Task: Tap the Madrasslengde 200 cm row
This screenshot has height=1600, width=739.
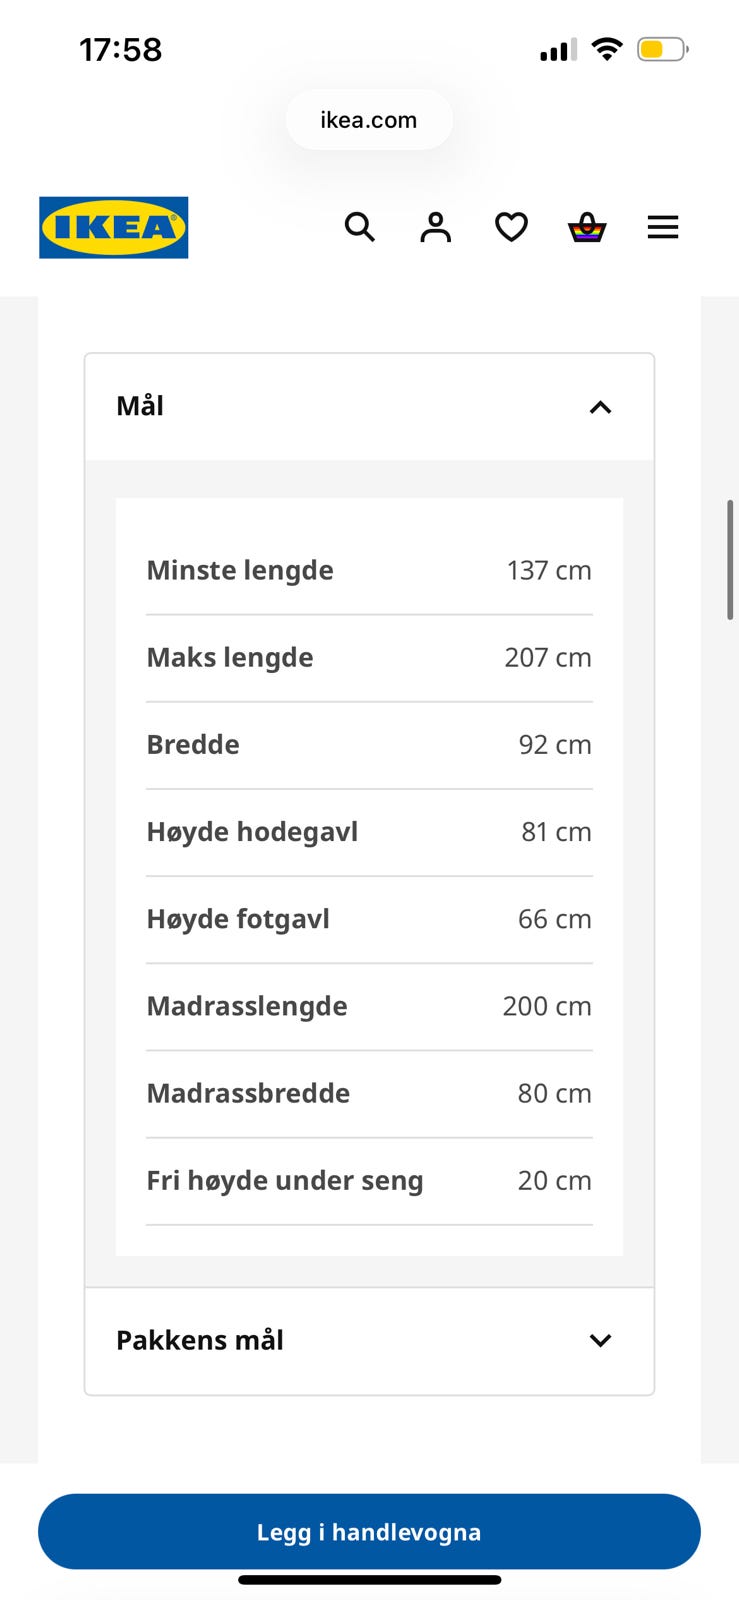Action: (x=369, y=1007)
